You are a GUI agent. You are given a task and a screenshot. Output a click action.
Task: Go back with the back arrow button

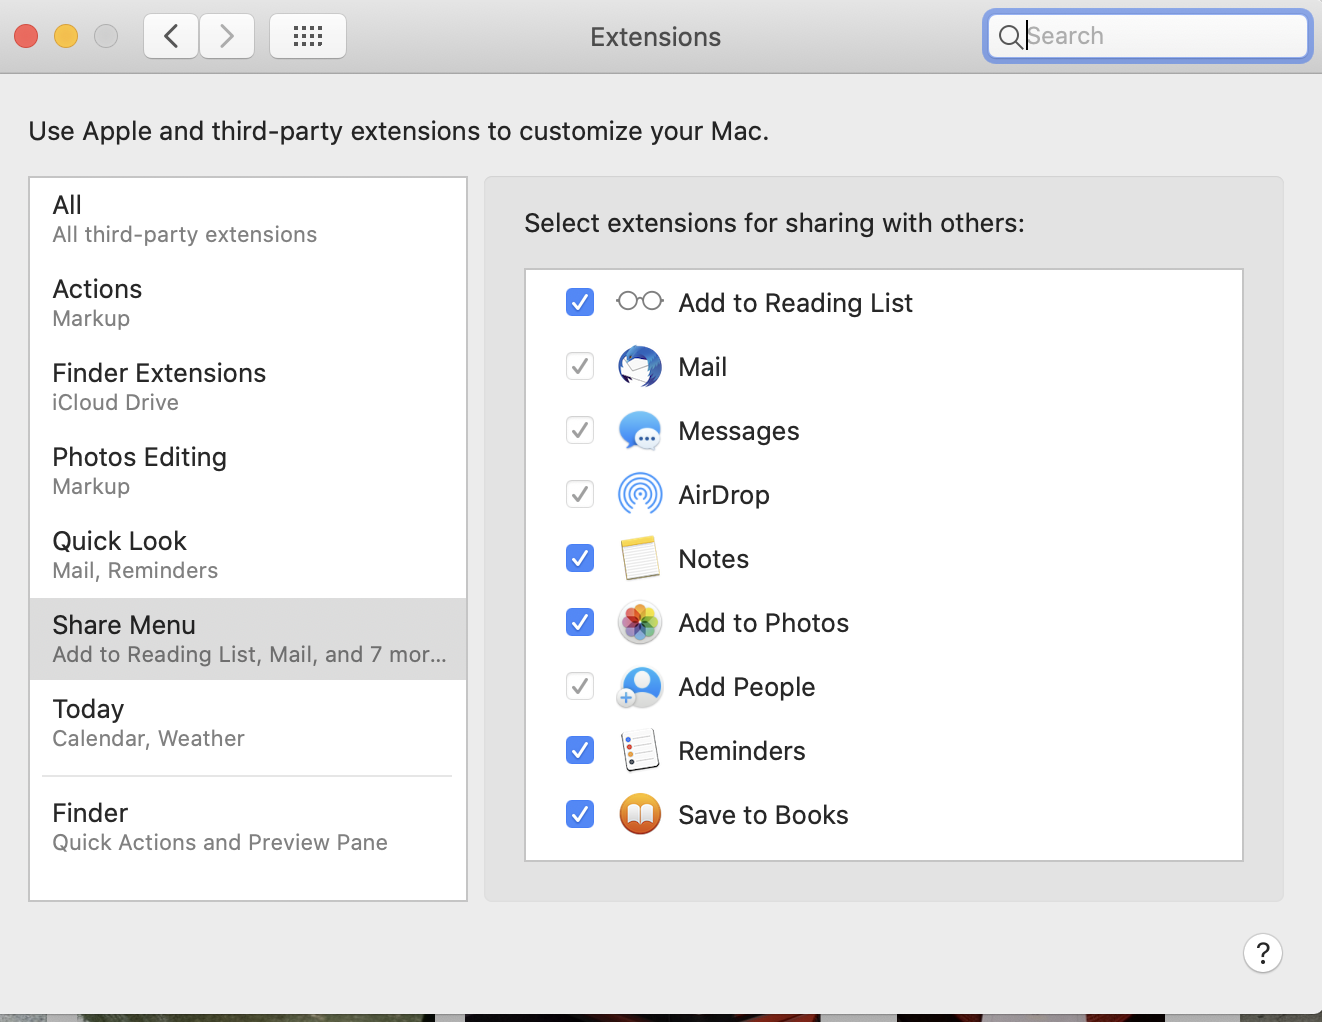pyautogui.click(x=171, y=37)
